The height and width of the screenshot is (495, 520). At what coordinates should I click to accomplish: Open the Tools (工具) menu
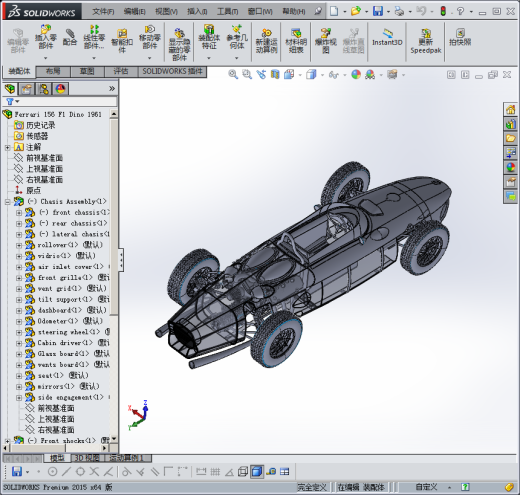pyautogui.click(x=228, y=12)
